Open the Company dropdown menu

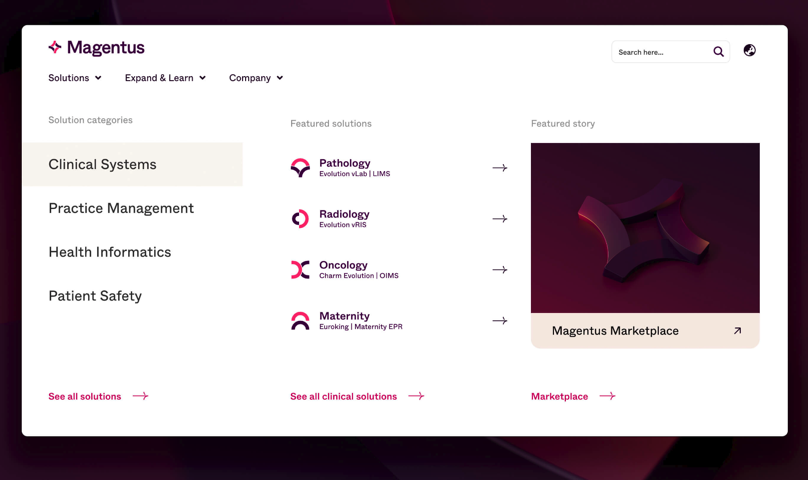click(256, 78)
